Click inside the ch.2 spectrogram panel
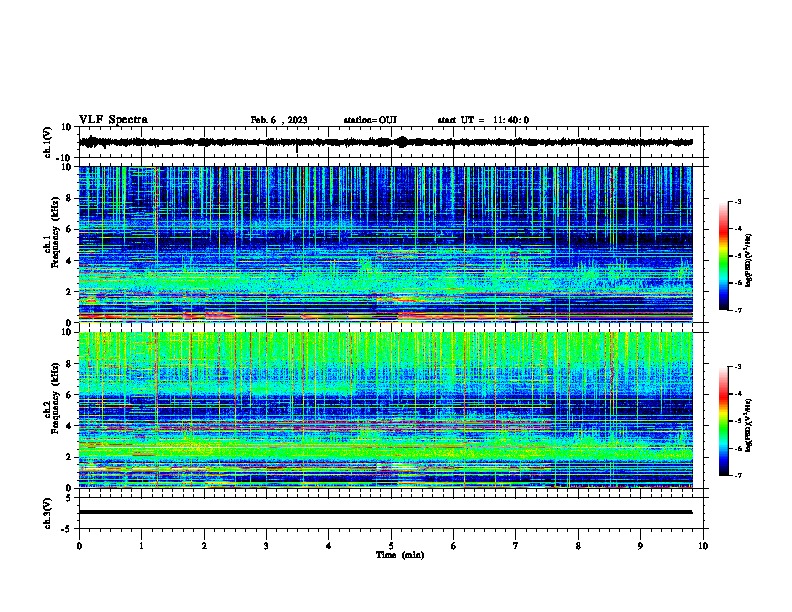This screenshot has width=792, height=612. pyautogui.click(x=385, y=410)
